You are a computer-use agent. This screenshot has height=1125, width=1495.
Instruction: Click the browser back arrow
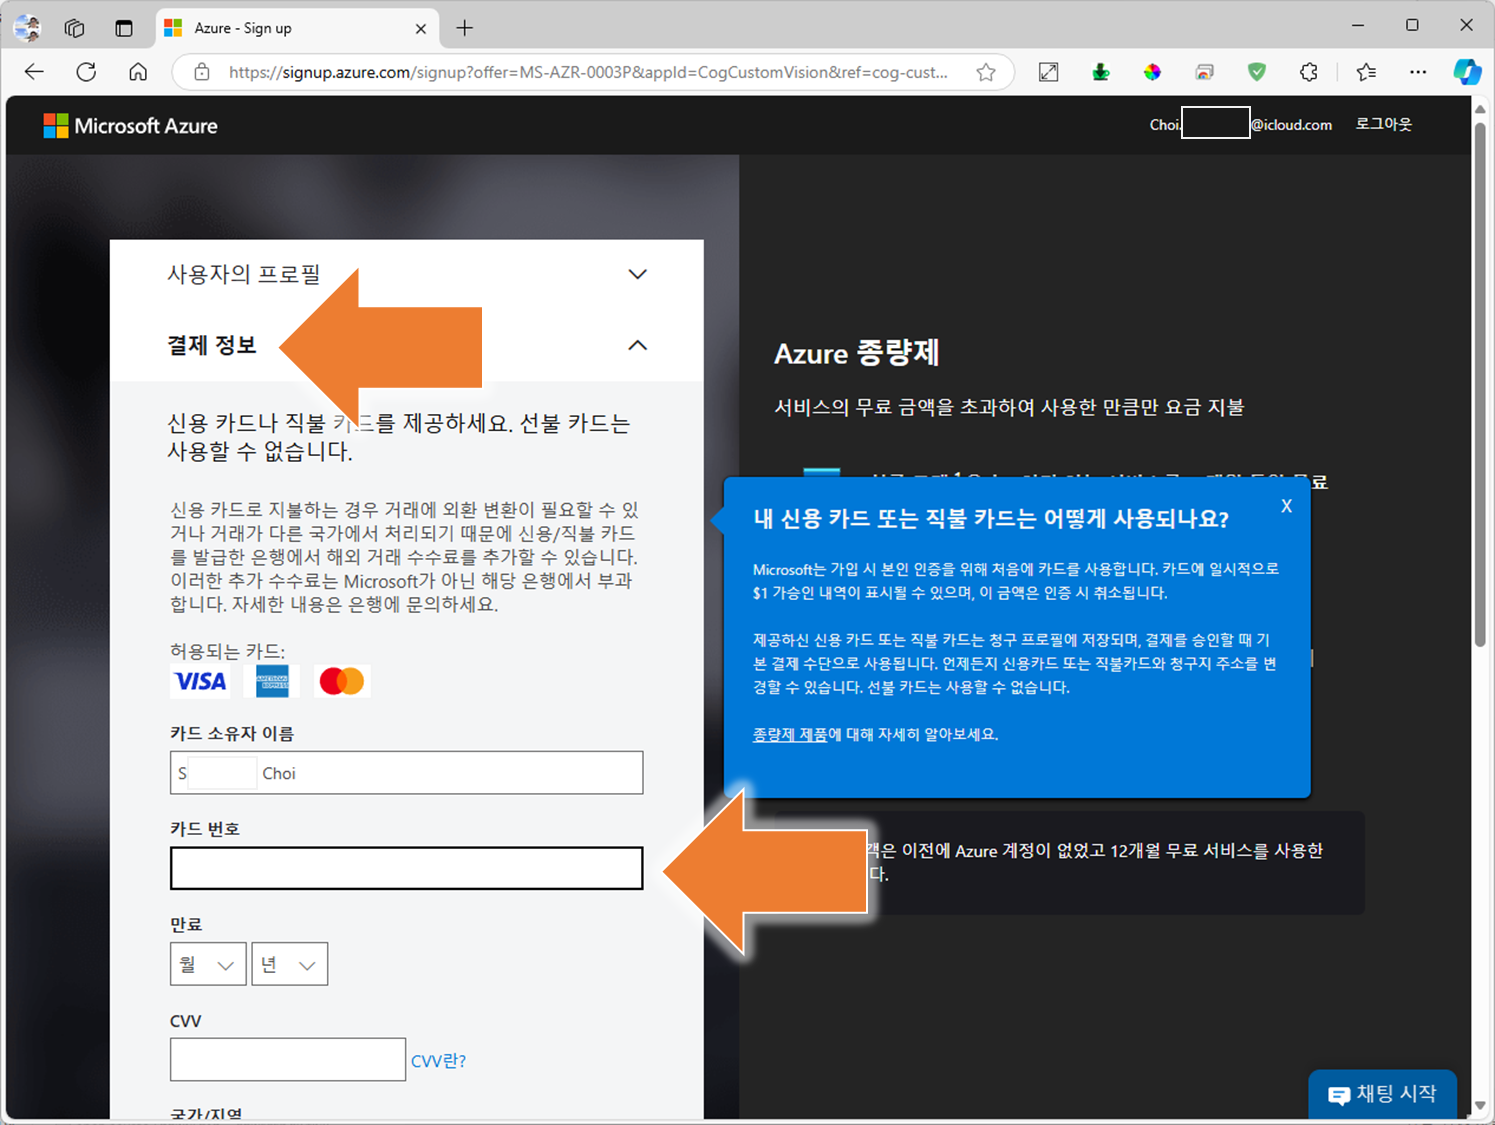(x=34, y=72)
